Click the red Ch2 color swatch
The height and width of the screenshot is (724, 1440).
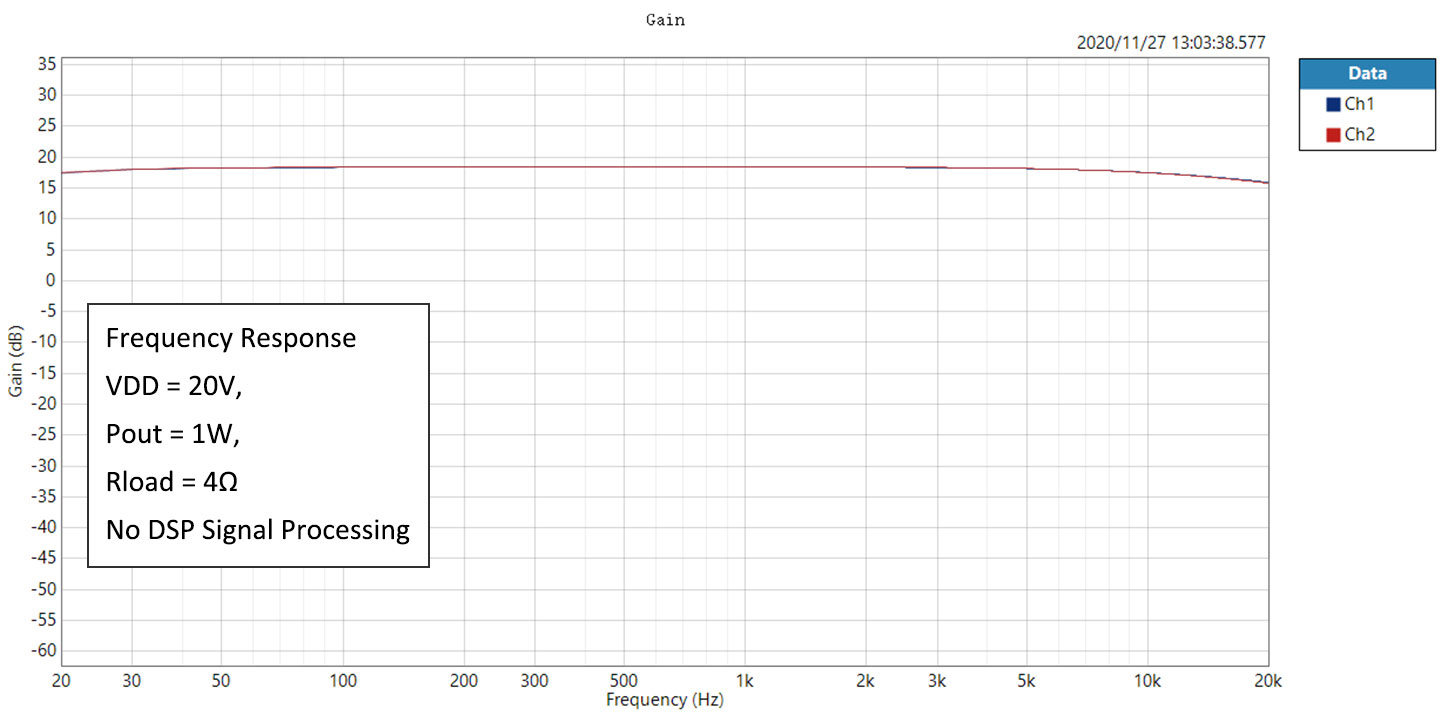pos(1333,135)
